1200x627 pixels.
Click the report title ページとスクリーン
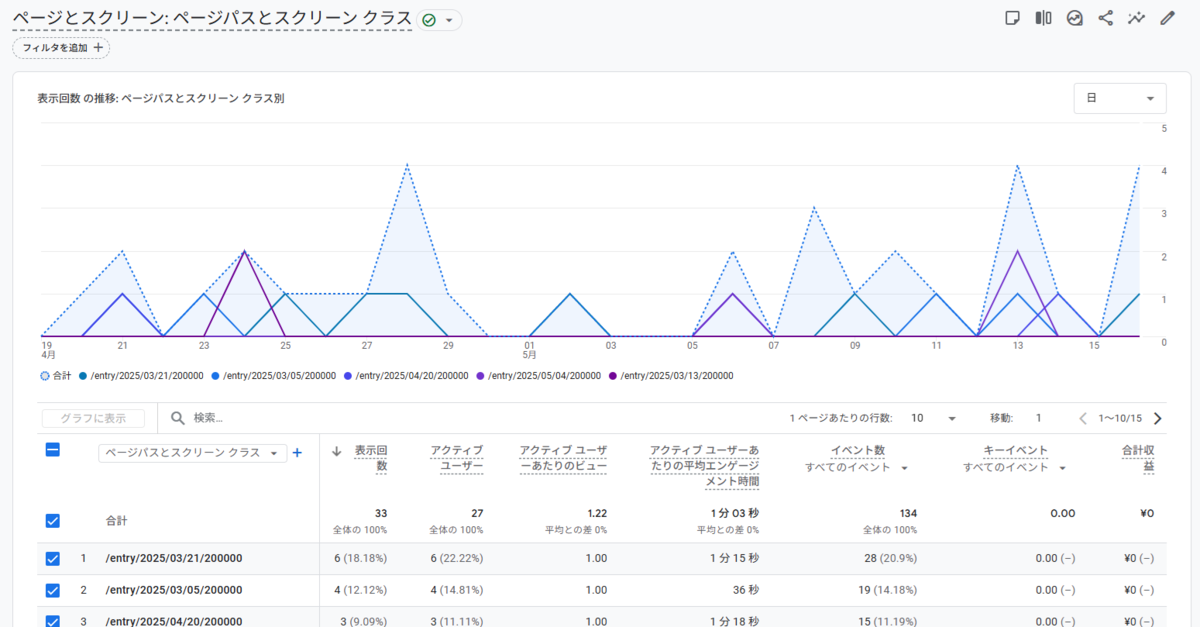coord(212,18)
